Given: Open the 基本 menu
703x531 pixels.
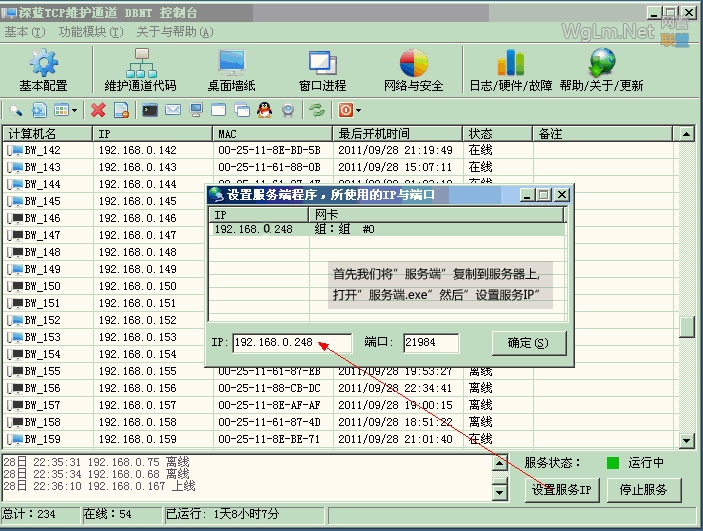Looking at the screenshot, I should [25, 32].
